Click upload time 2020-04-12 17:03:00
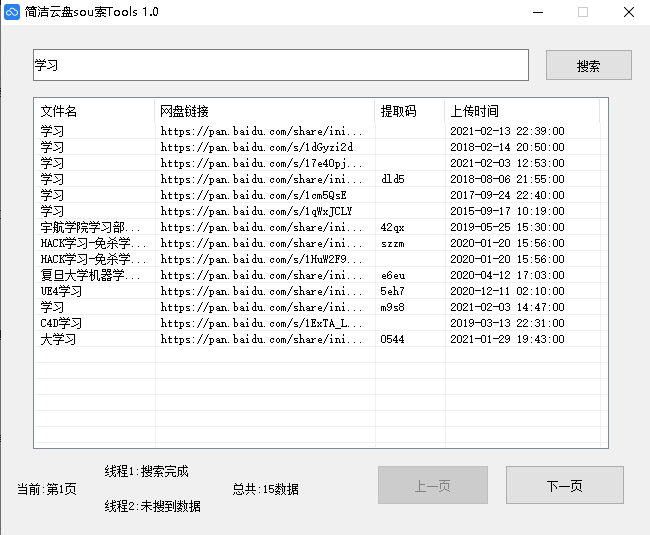 tap(507, 275)
